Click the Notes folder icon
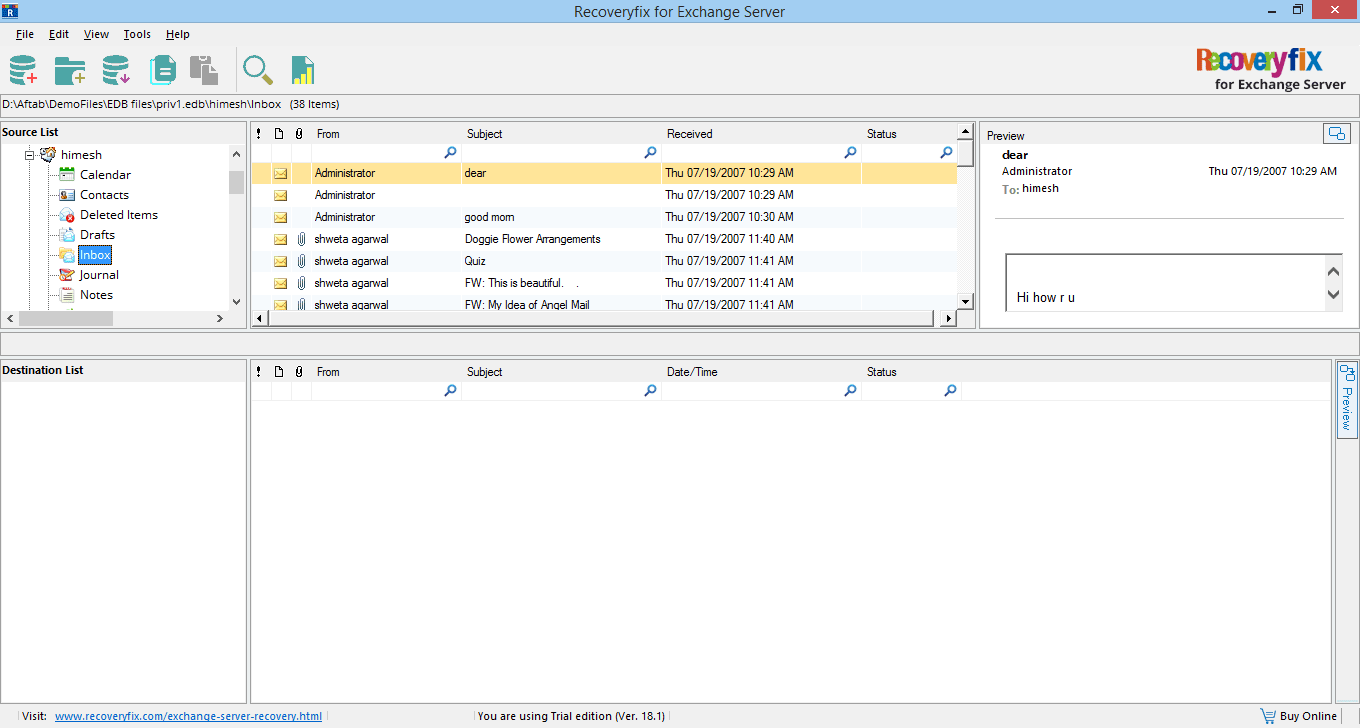 [67, 294]
